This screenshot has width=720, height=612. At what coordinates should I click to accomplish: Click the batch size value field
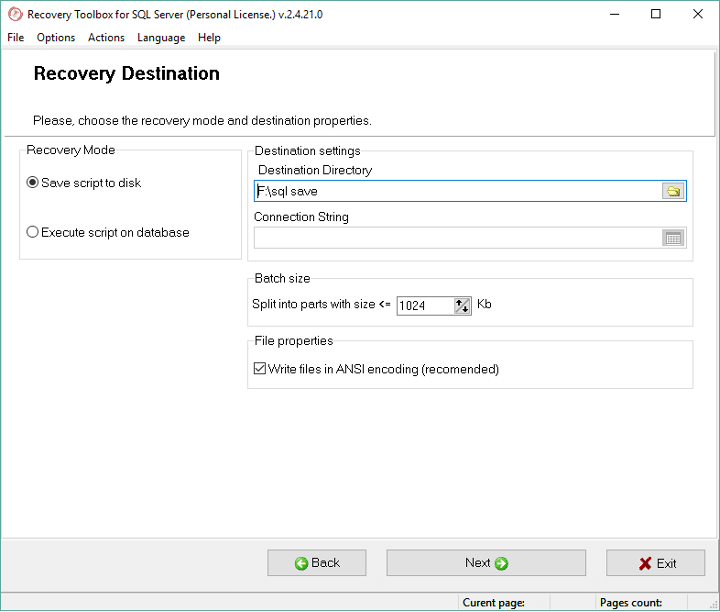coord(424,306)
